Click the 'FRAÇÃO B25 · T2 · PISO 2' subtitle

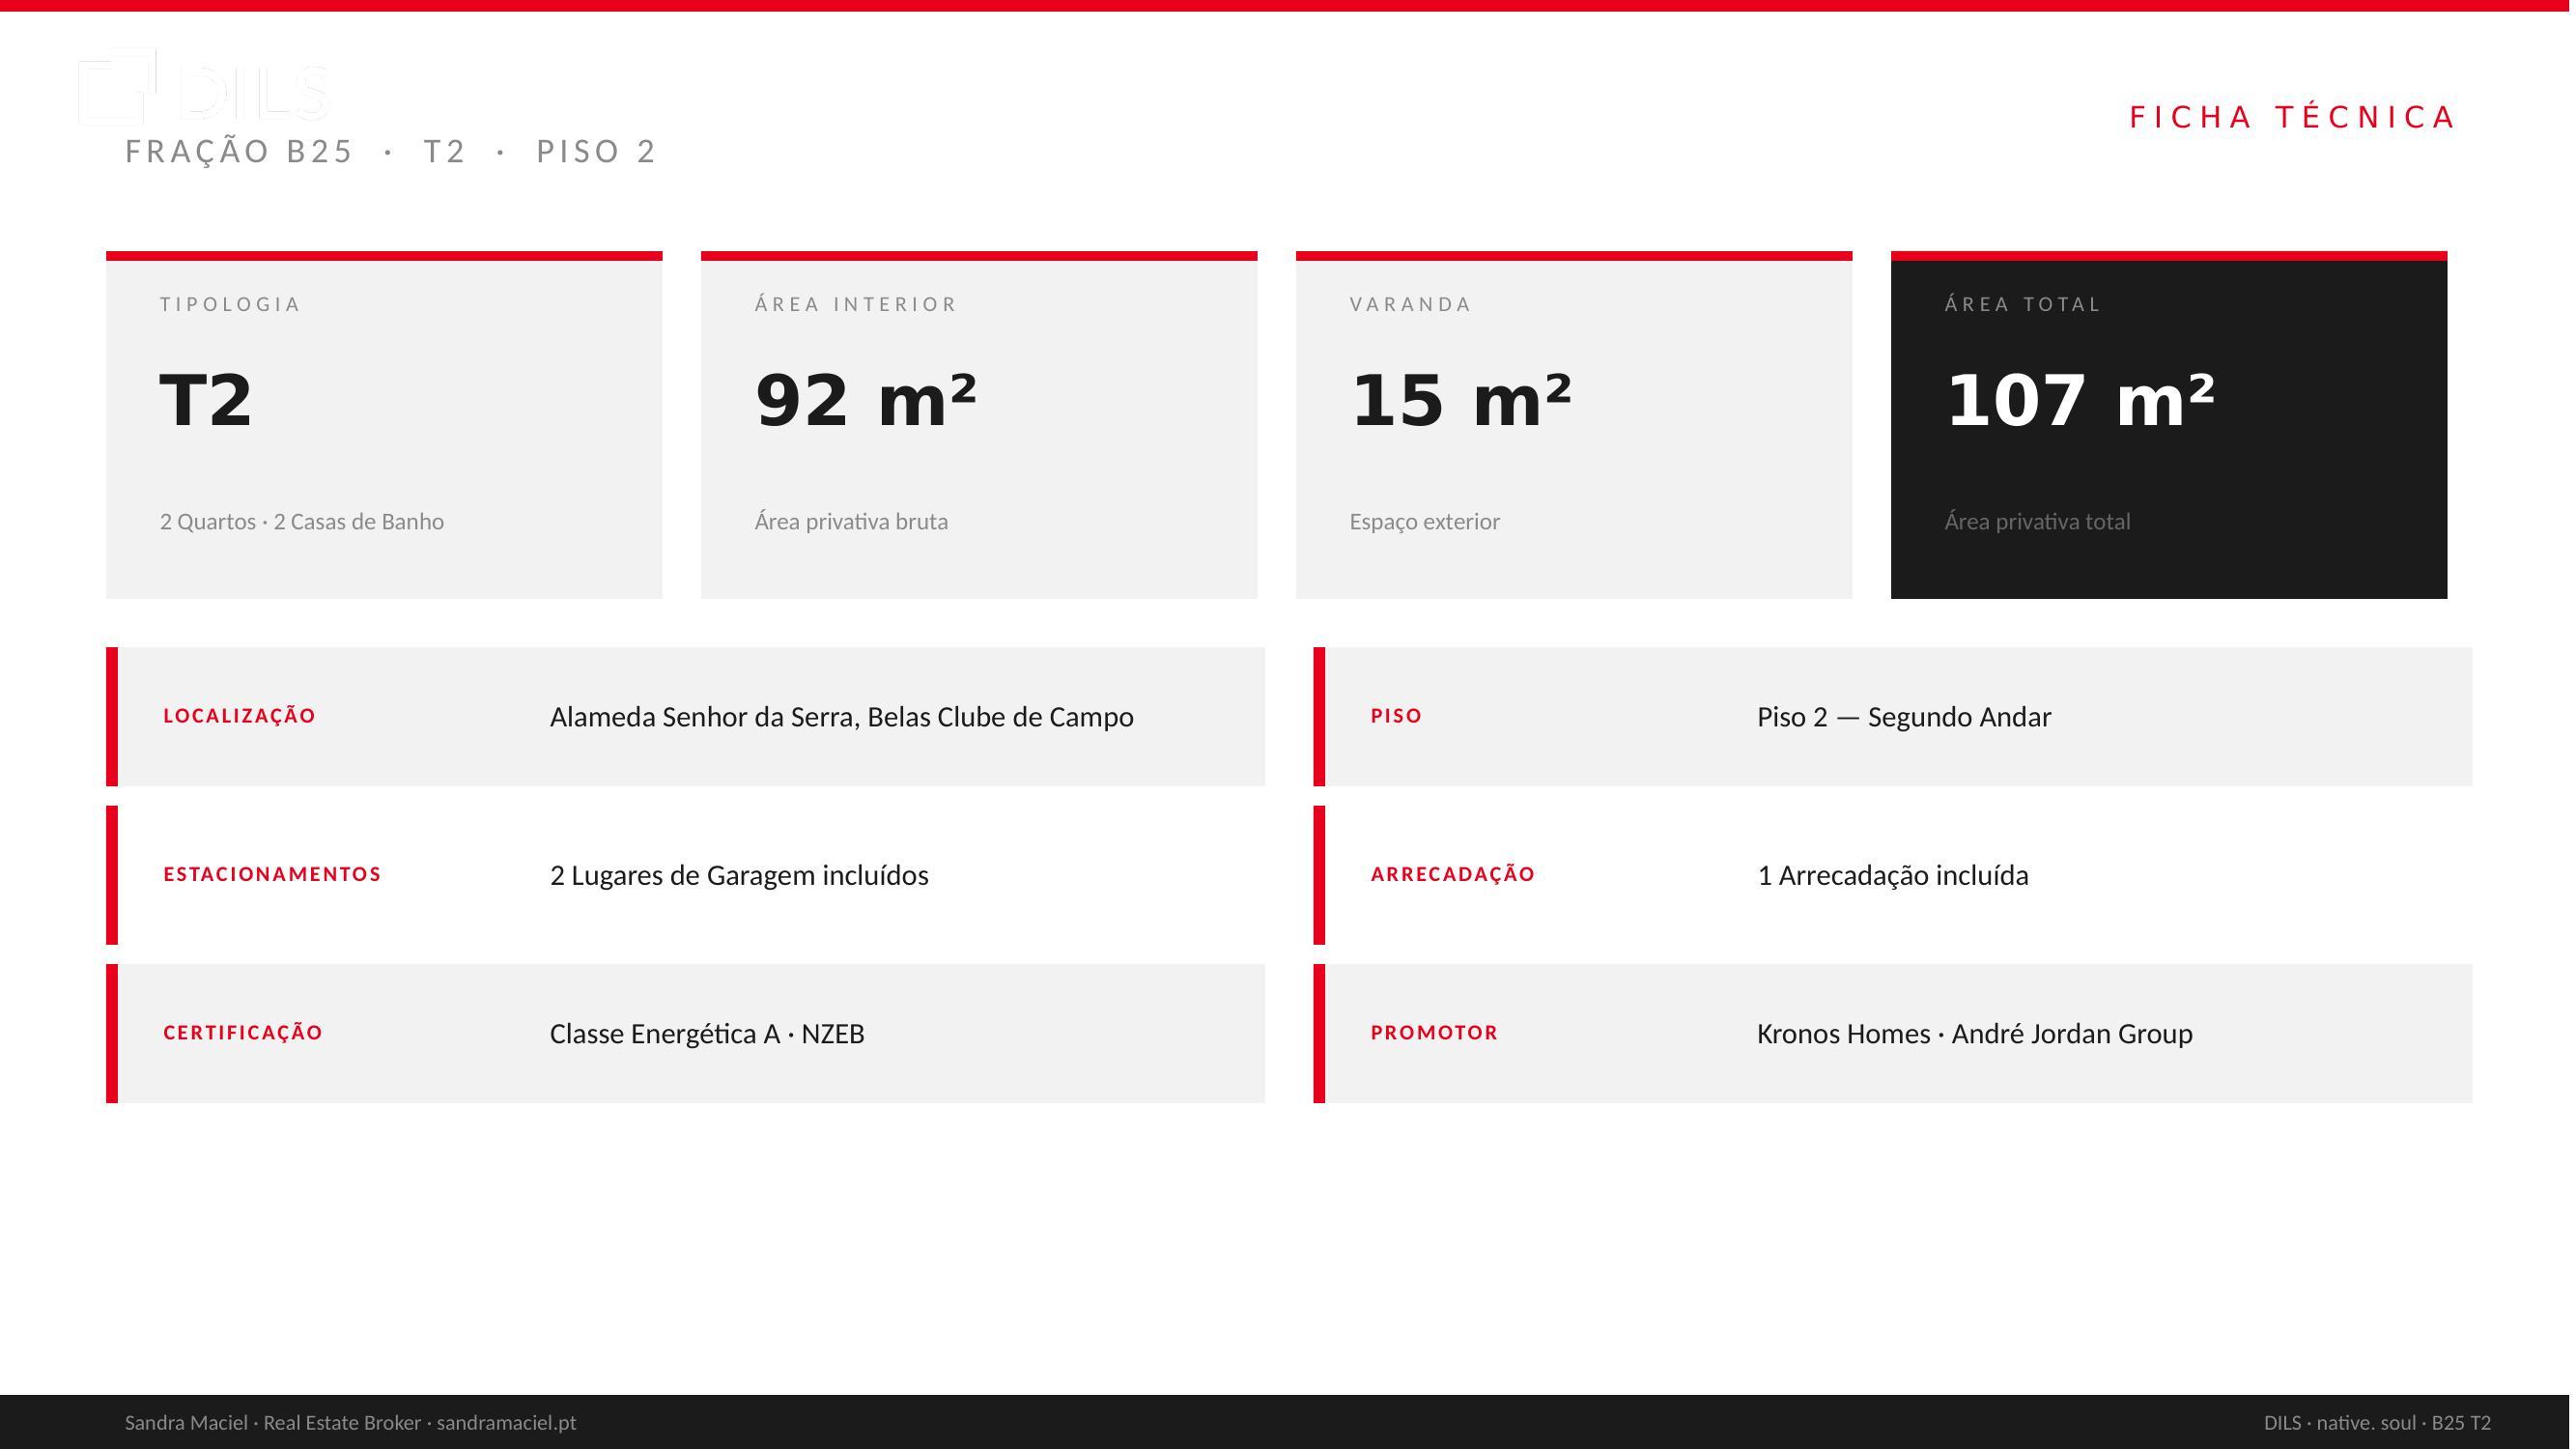click(391, 151)
